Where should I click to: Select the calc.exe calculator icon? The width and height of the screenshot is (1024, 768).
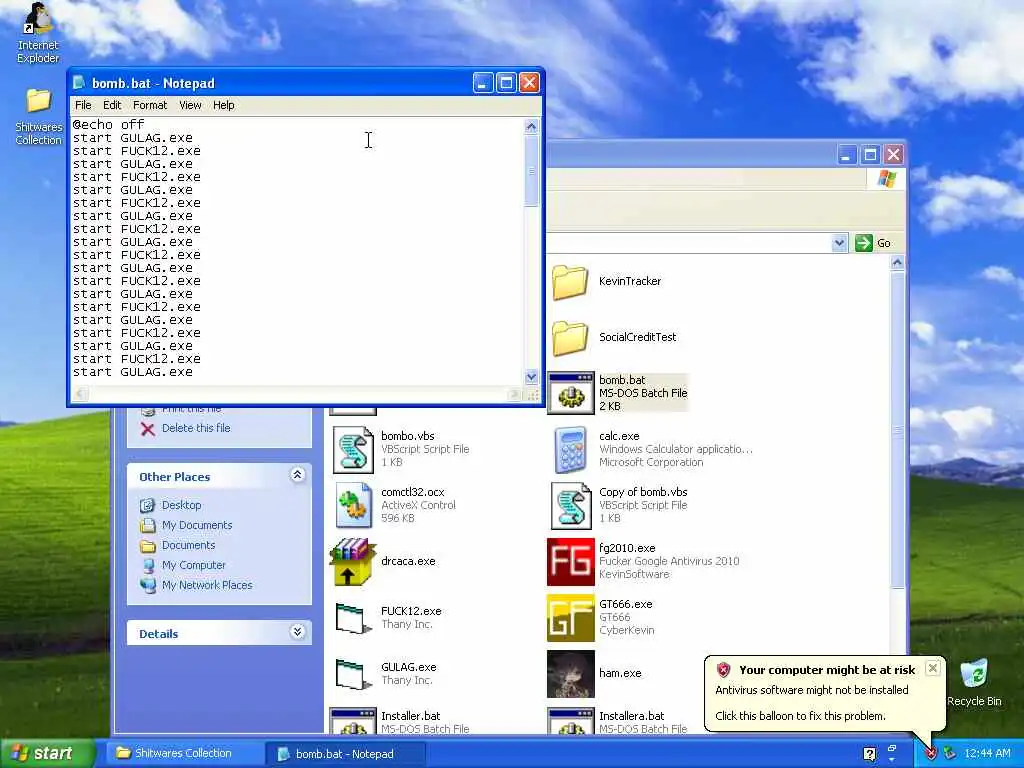tap(571, 449)
